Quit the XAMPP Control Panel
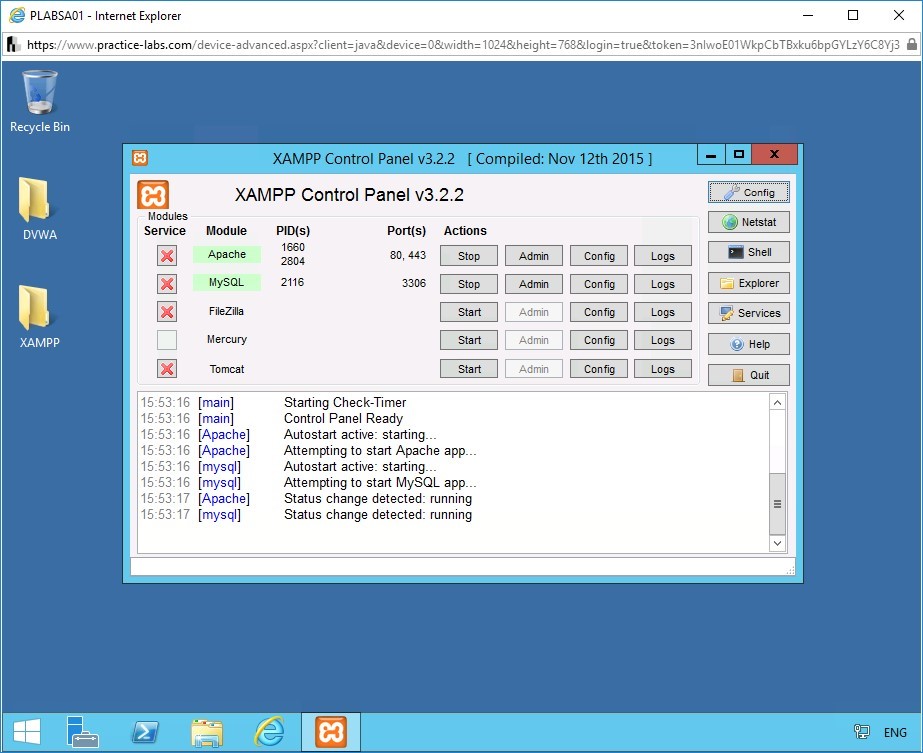This screenshot has width=923, height=753. 748,374
